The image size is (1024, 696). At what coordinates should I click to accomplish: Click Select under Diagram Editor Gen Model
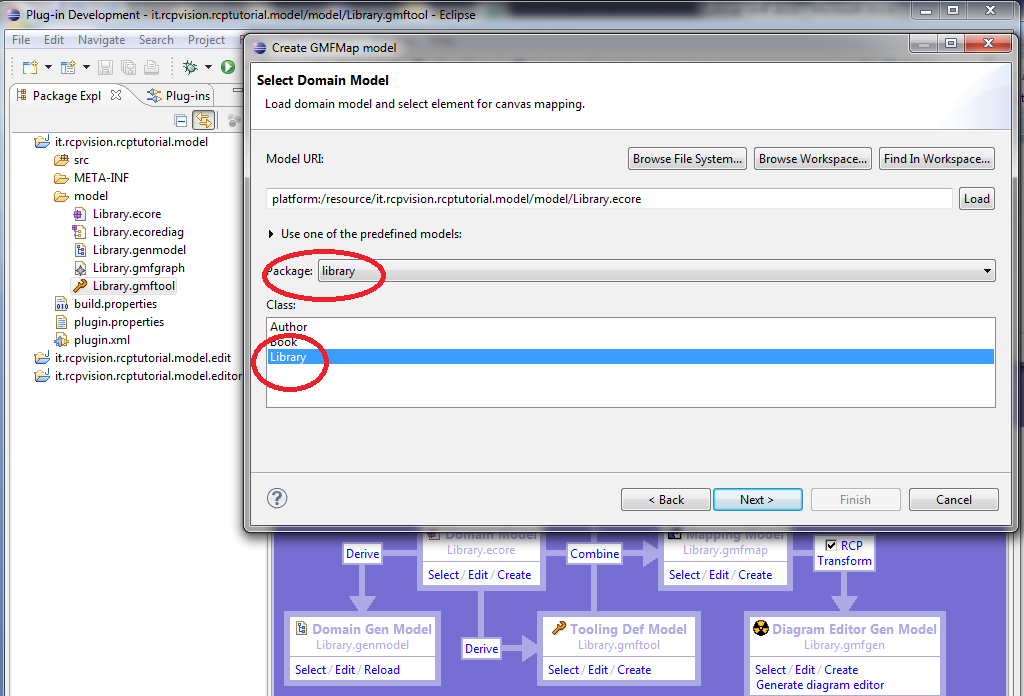point(771,670)
